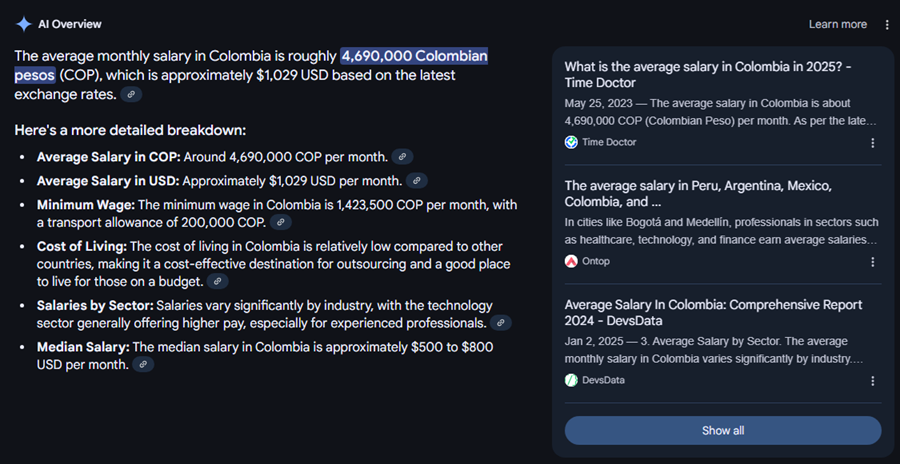Screen dimensions: 900x464
Task: Click link icon after the Median Salary bullet
Action: (x=143, y=364)
